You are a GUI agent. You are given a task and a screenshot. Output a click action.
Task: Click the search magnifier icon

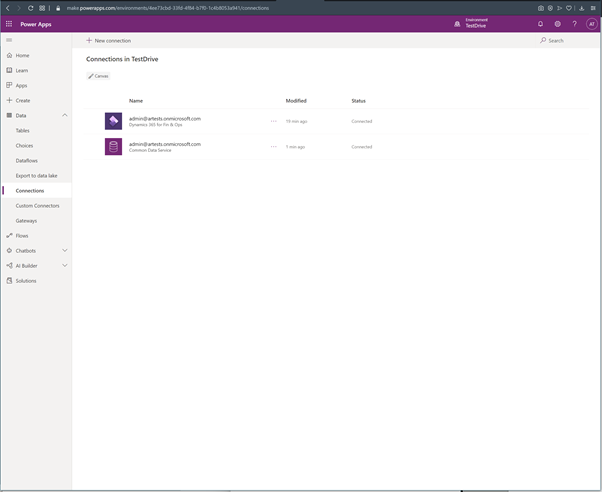point(543,40)
